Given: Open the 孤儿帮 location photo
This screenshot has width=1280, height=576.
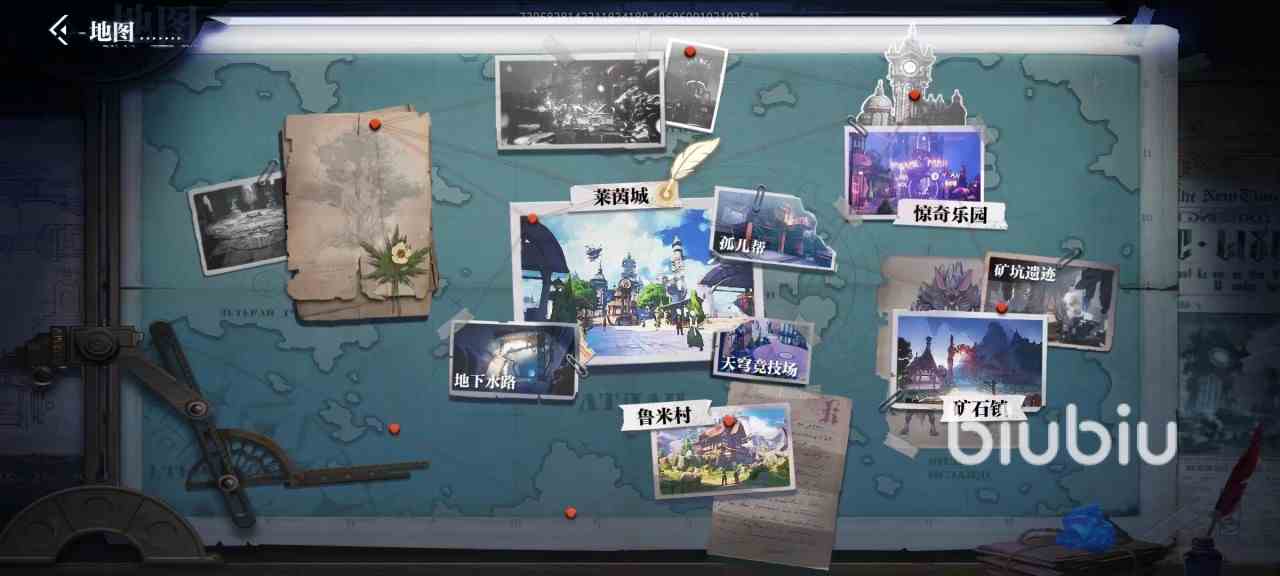Looking at the screenshot, I should coord(772,228).
